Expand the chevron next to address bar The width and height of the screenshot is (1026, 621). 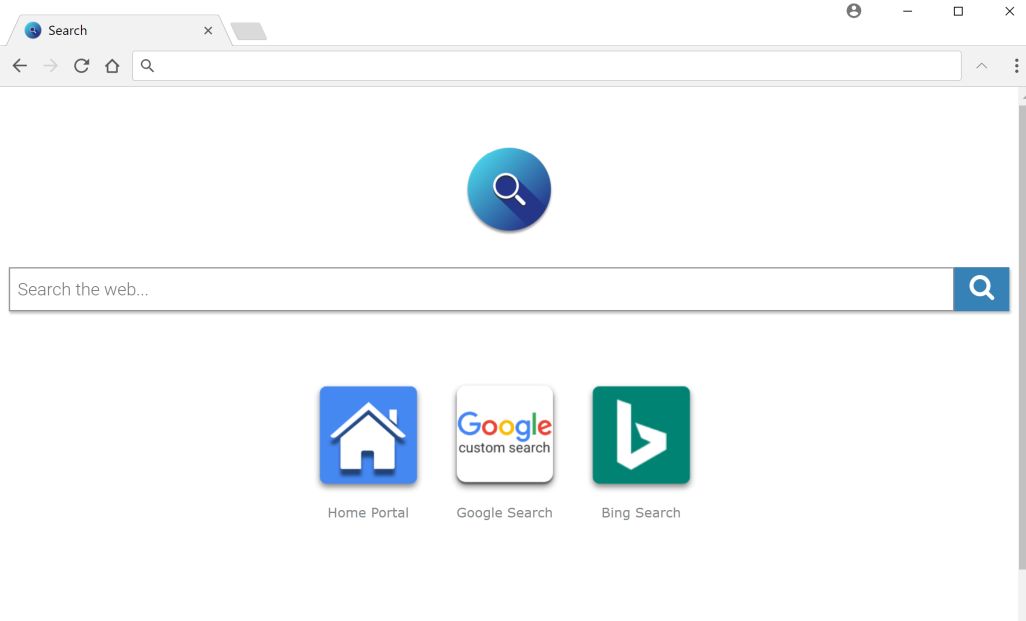[982, 65]
